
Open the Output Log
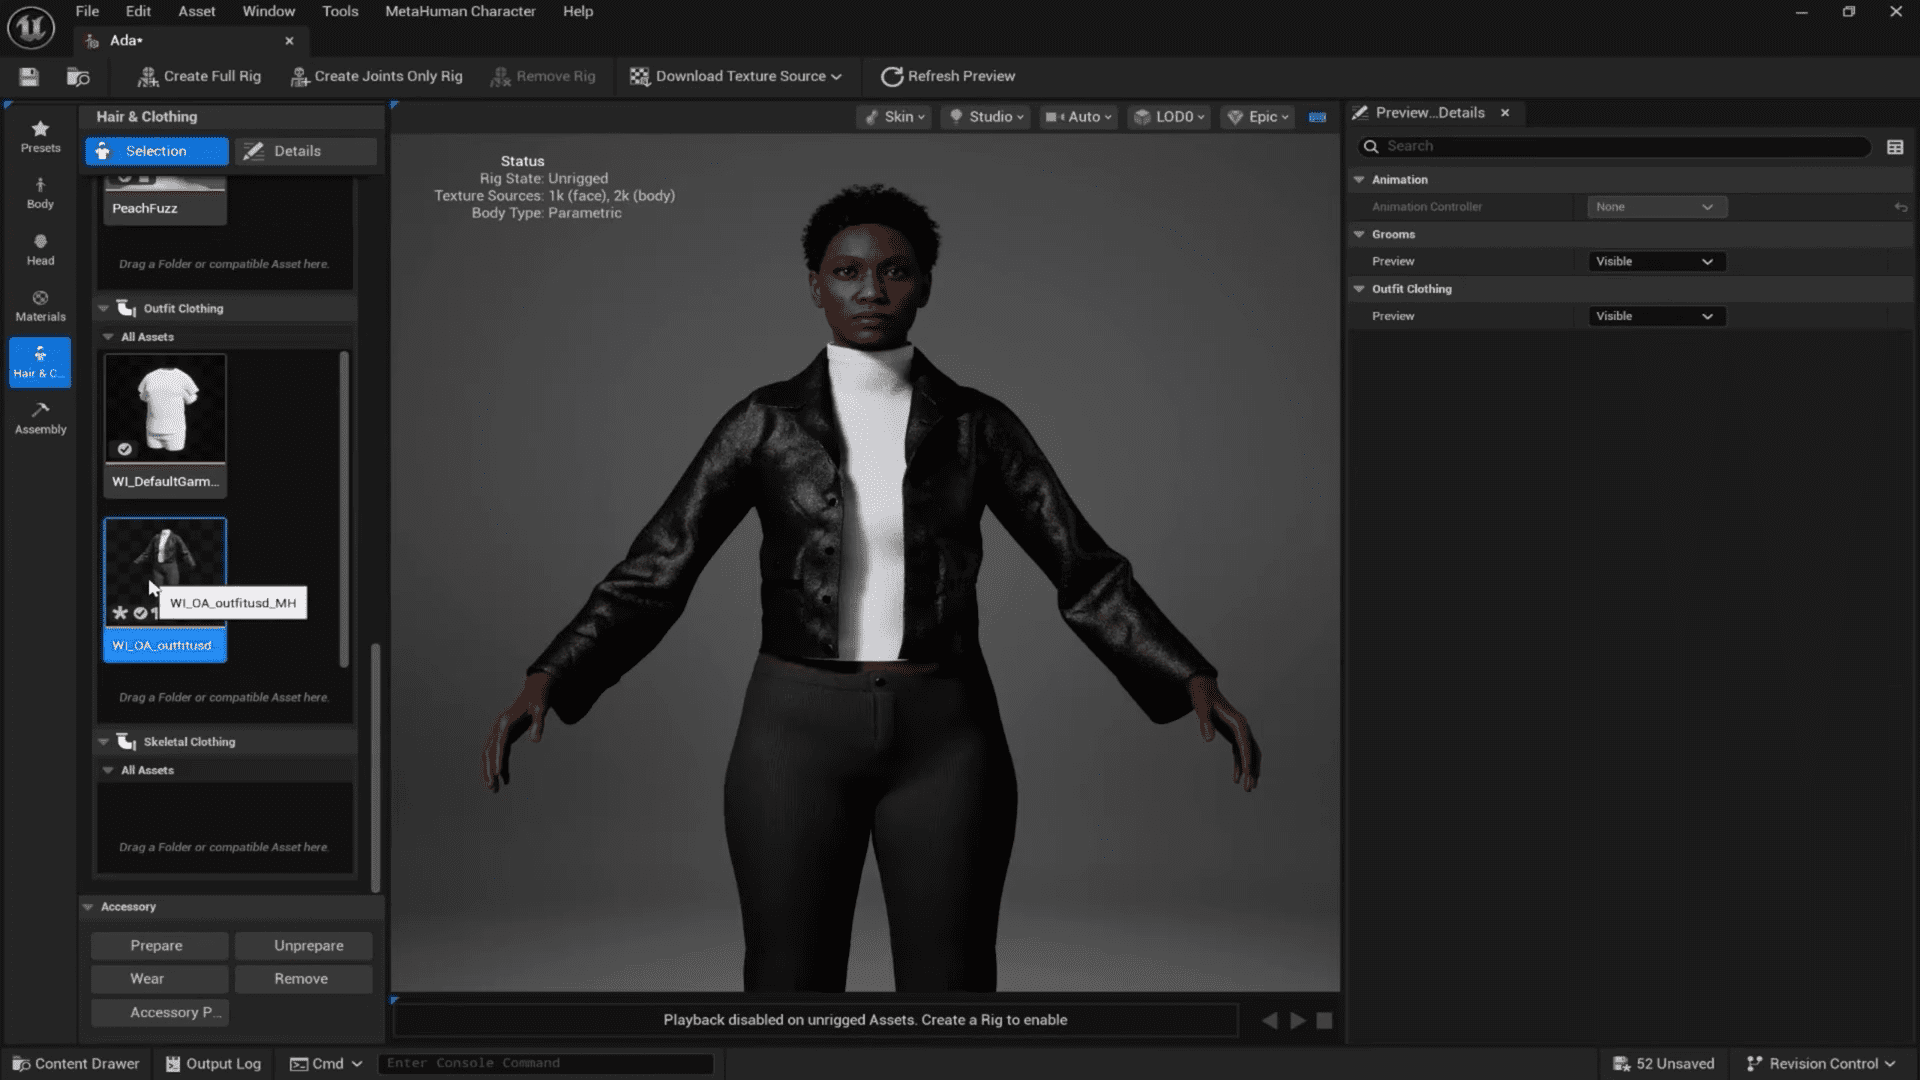click(x=212, y=1063)
